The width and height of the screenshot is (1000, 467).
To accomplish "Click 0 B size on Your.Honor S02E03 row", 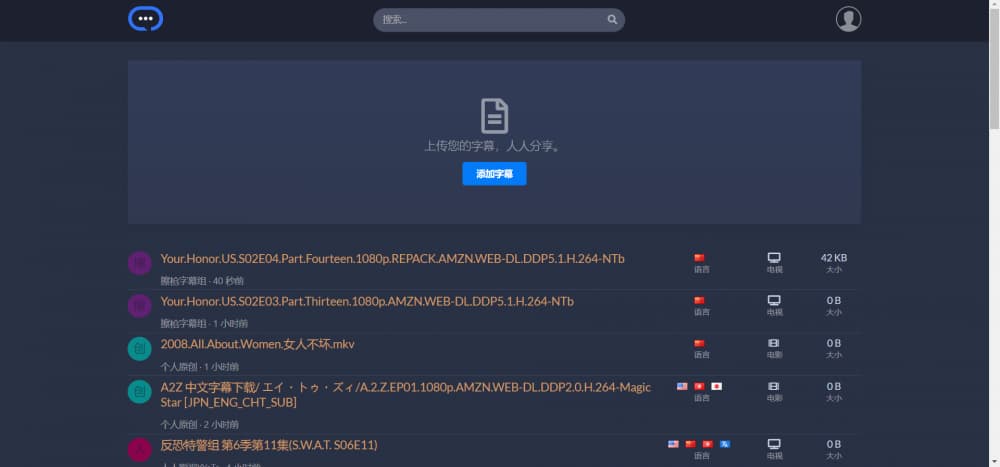I will [834, 300].
